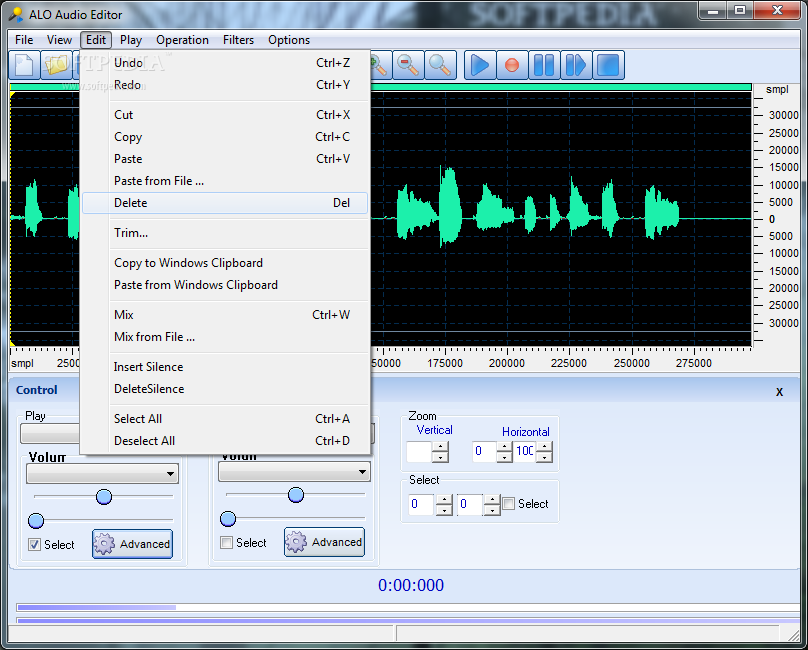
Task: Click the left channel upper slider knob
Action: 104,497
